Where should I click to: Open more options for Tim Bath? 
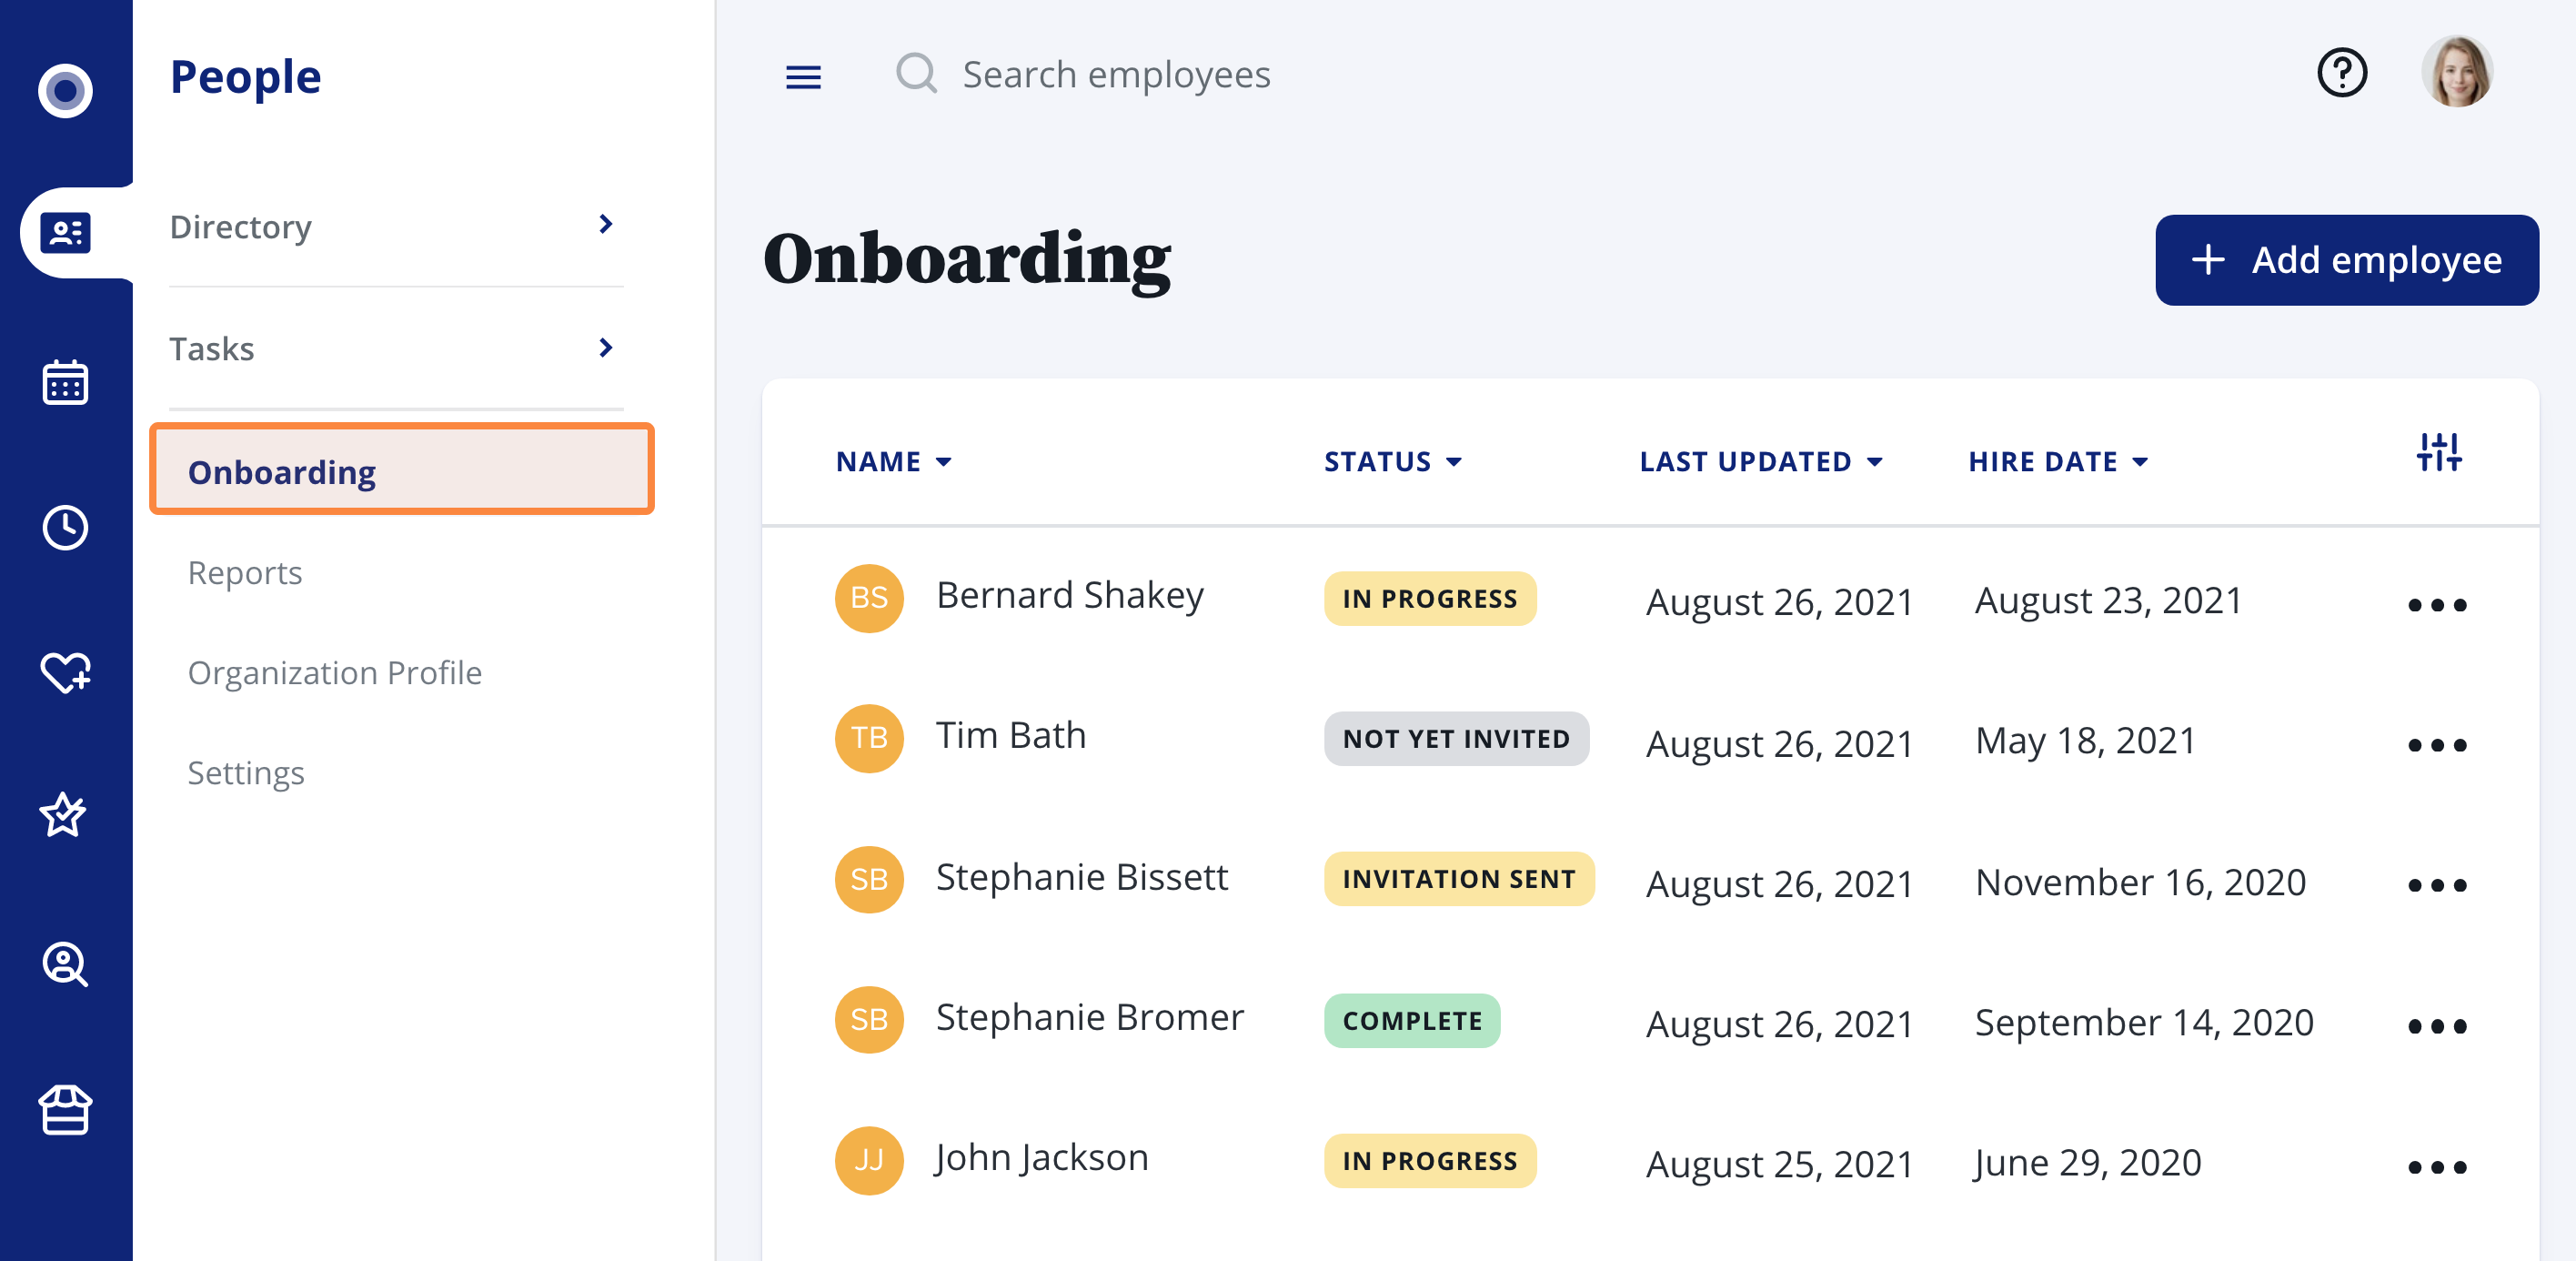tap(2436, 745)
